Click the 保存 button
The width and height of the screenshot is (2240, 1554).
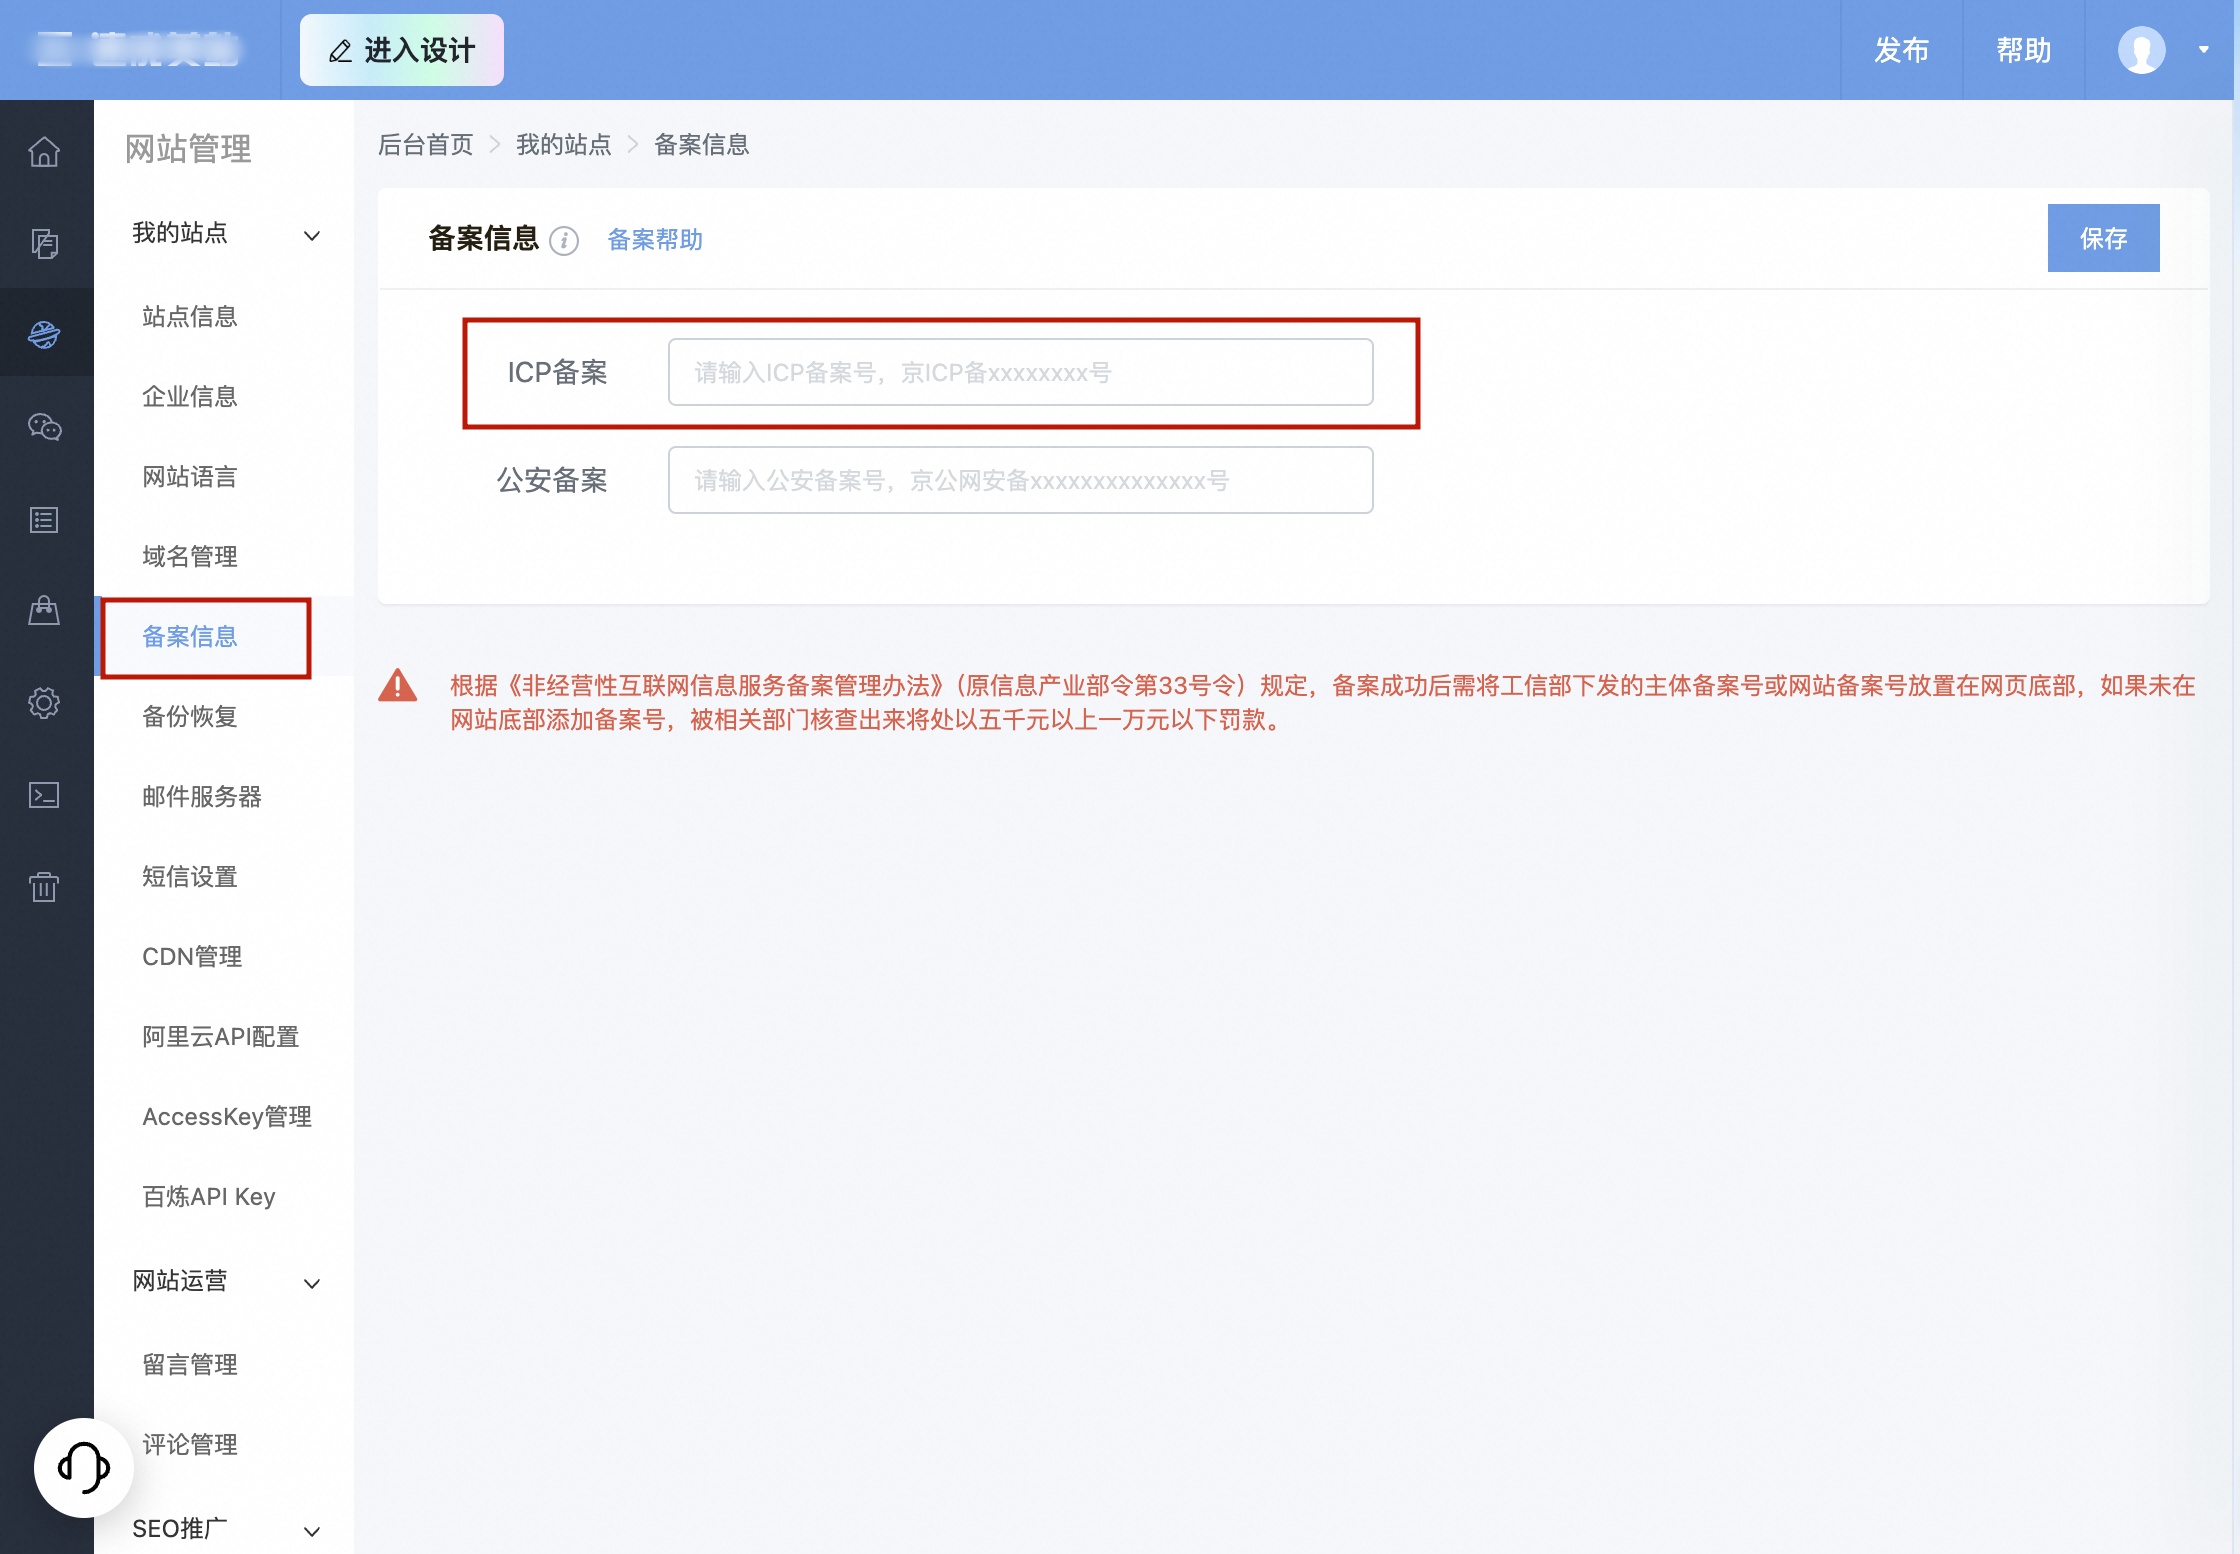coord(2104,238)
